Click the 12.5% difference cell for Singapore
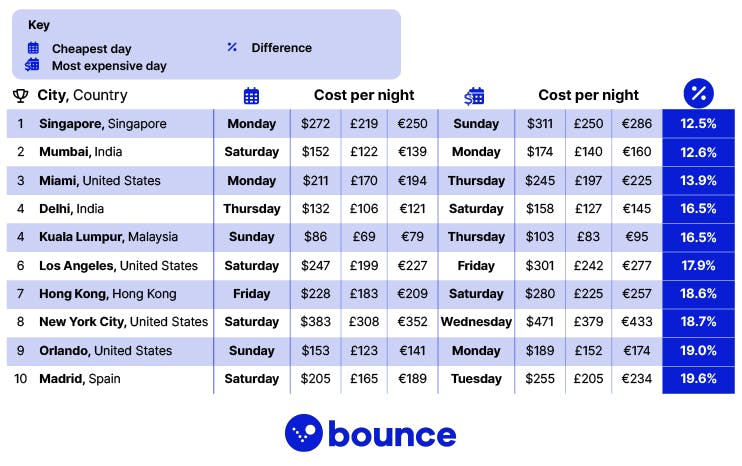Screen dimensions: 742x466 point(698,124)
